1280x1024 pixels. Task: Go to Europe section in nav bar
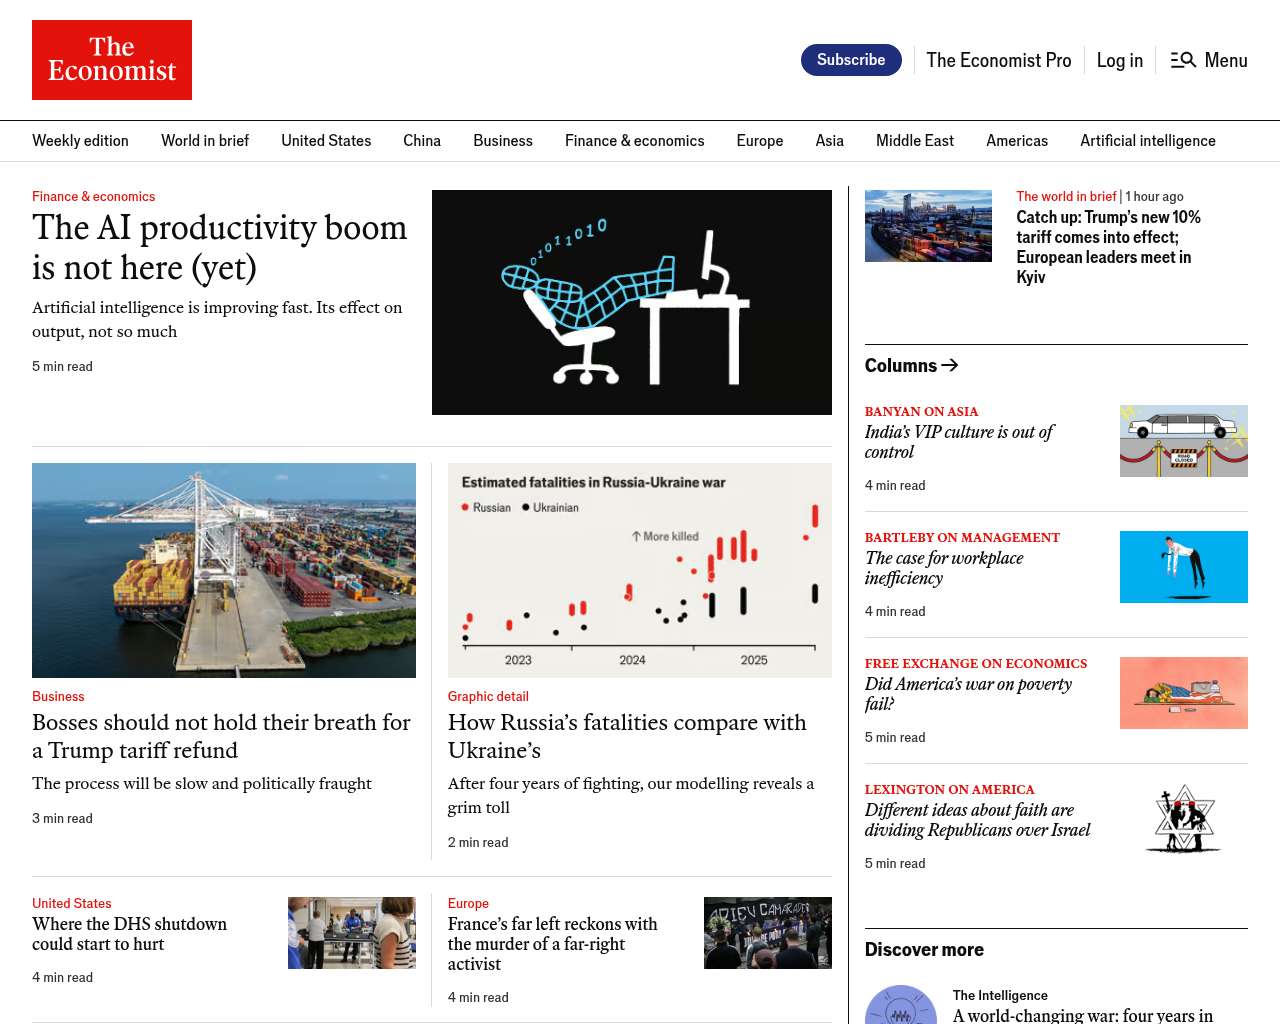[760, 141]
